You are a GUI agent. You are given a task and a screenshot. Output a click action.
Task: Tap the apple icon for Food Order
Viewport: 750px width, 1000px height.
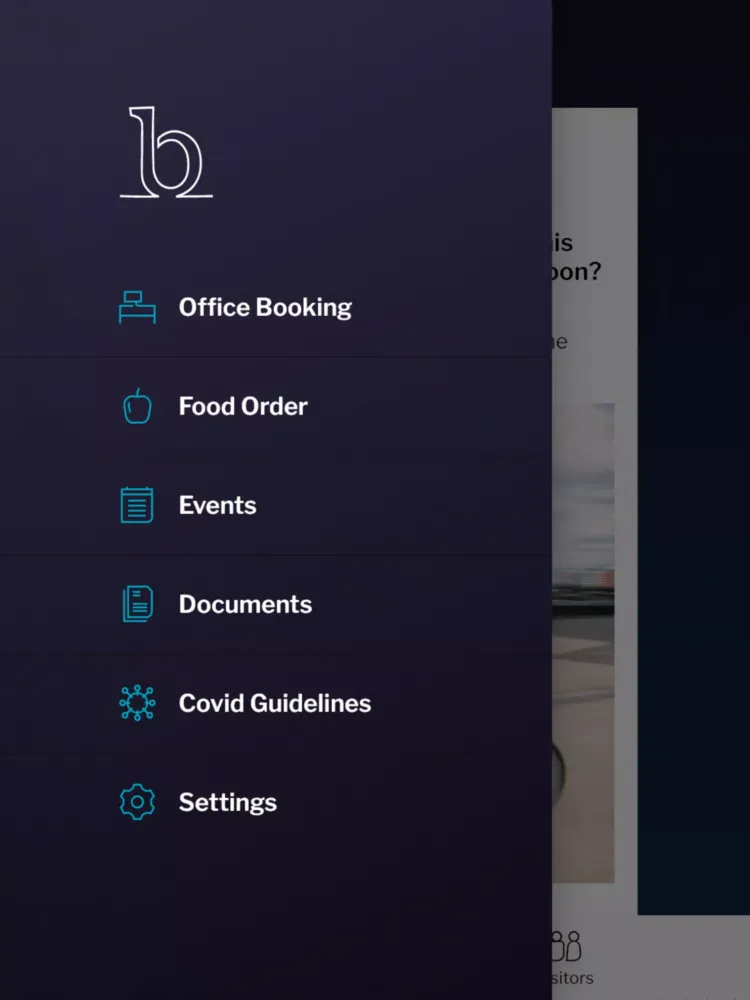[x=137, y=406]
